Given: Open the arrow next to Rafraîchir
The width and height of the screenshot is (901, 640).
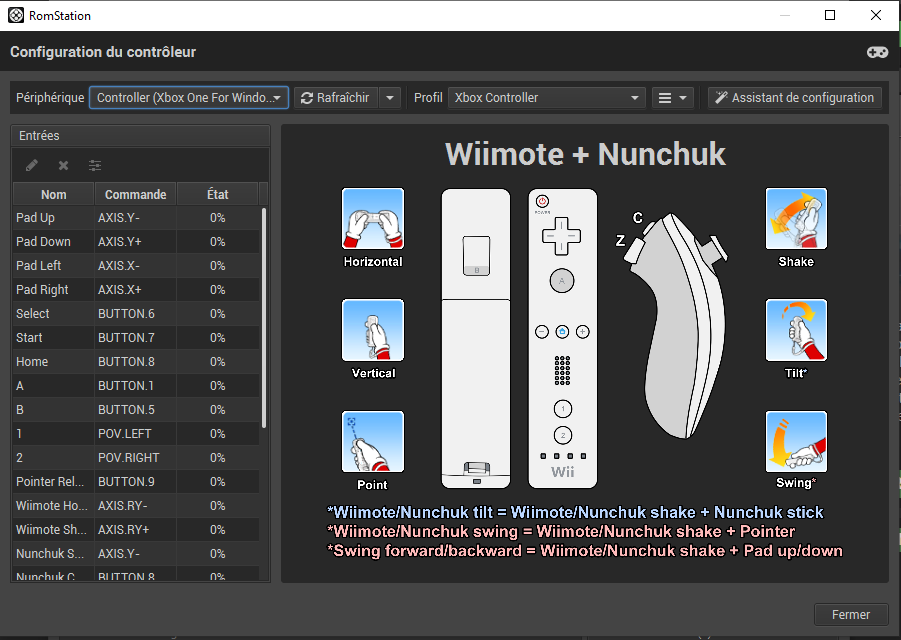Looking at the screenshot, I should coord(390,98).
